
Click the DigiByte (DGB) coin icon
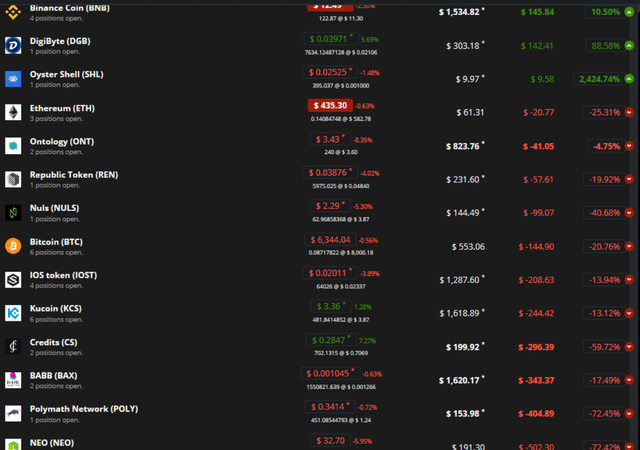[x=13, y=45]
